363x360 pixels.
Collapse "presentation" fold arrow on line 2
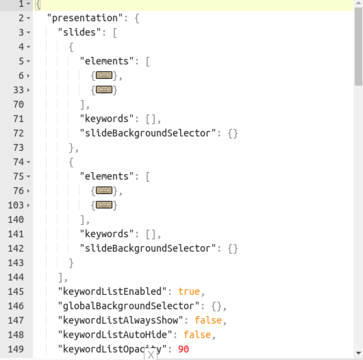pos(28,18)
